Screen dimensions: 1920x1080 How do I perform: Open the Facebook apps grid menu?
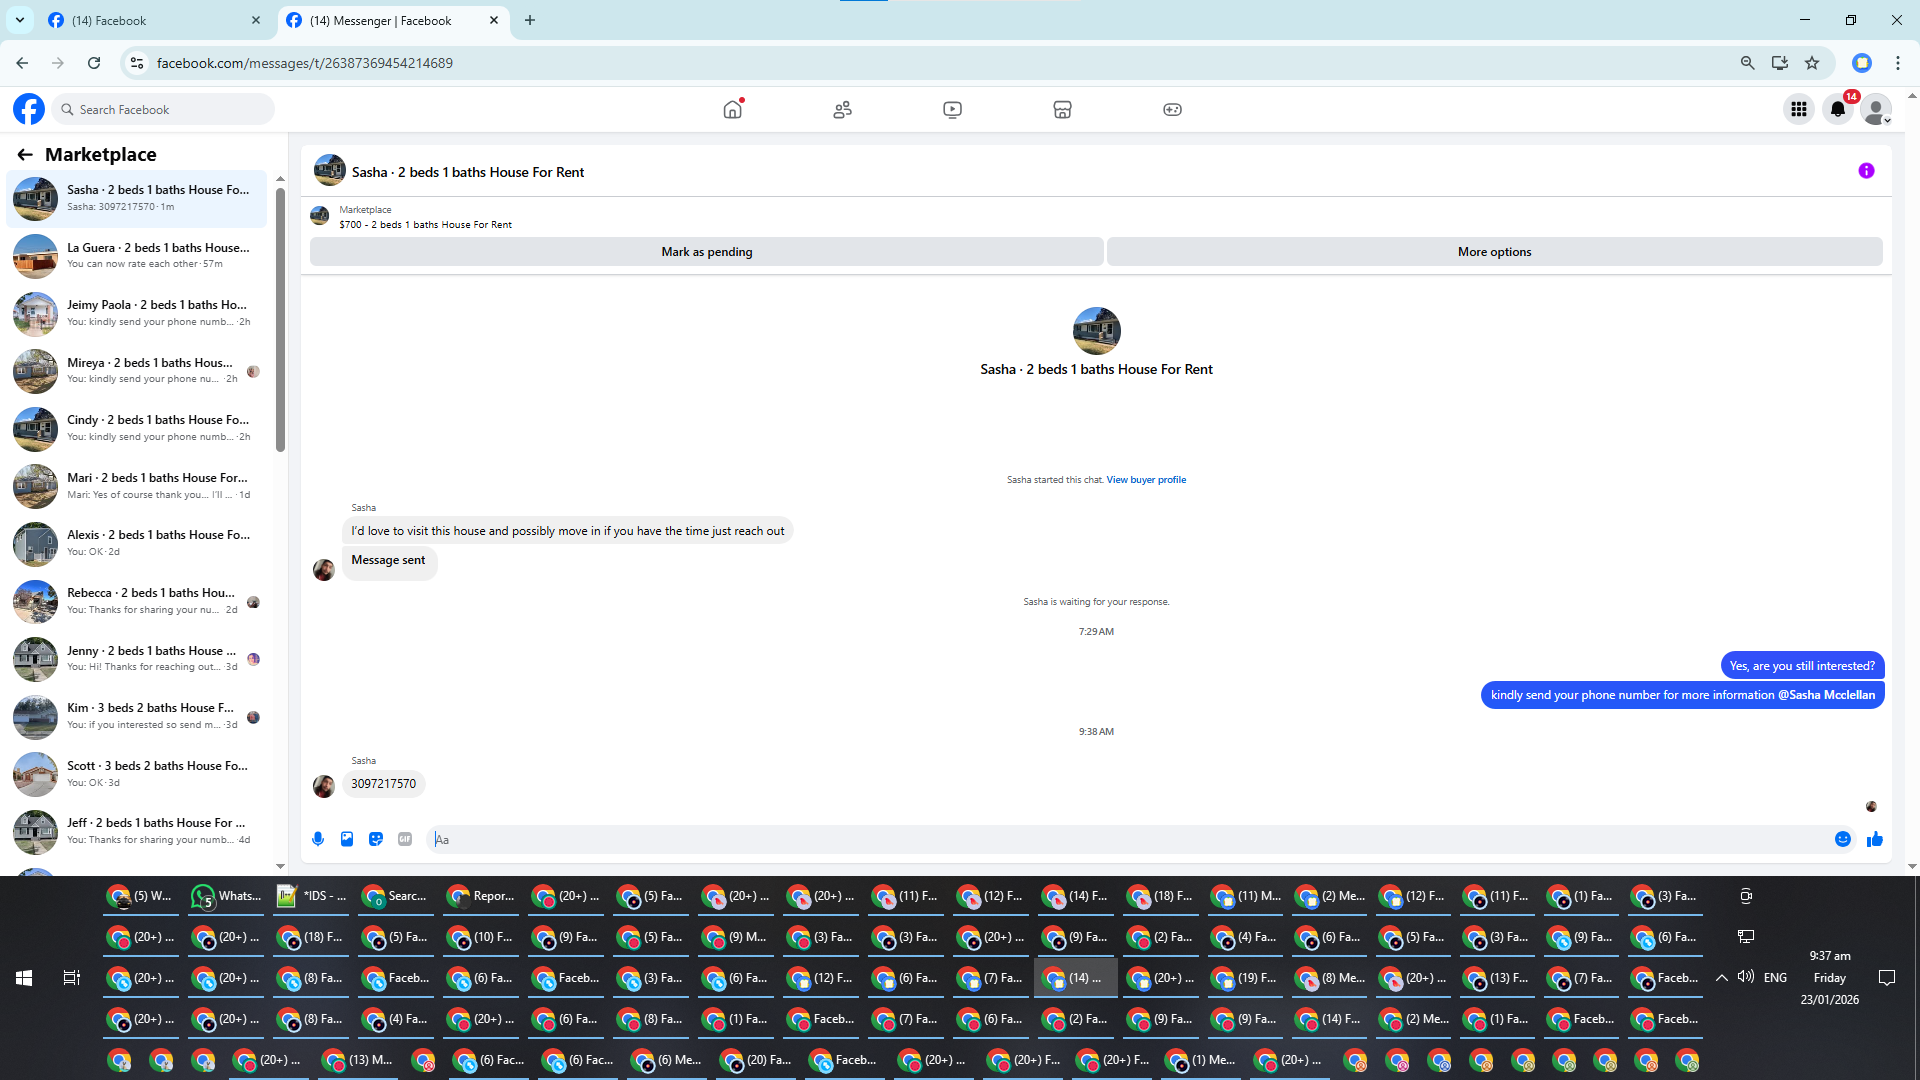coord(1798,109)
